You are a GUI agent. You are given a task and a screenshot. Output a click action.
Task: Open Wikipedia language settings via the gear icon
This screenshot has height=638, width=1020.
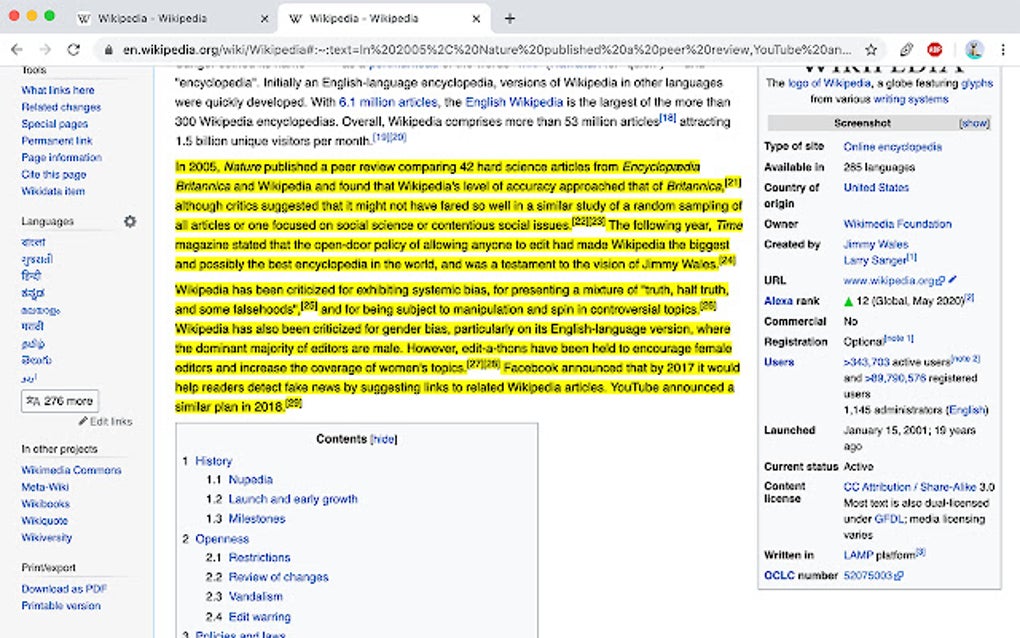[x=130, y=223]
